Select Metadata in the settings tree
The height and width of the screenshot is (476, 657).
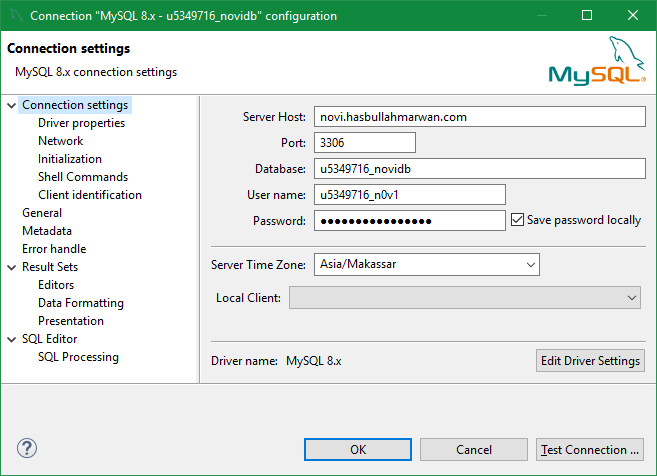[x=47, y=231]
